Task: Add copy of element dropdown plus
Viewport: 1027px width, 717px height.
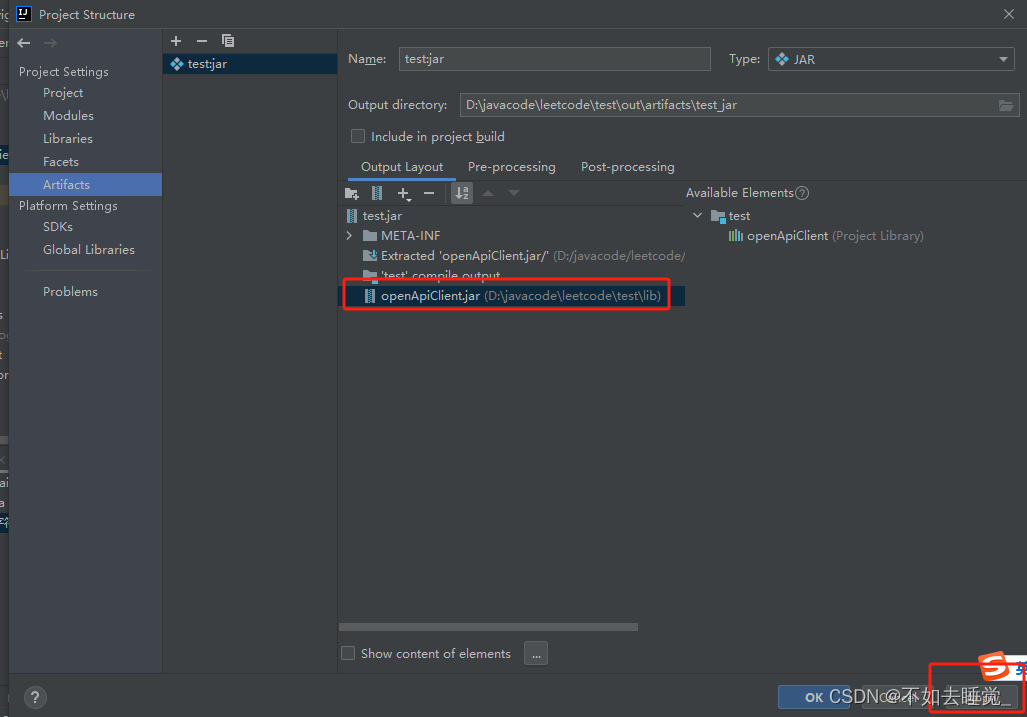Action: coord(404,194)
